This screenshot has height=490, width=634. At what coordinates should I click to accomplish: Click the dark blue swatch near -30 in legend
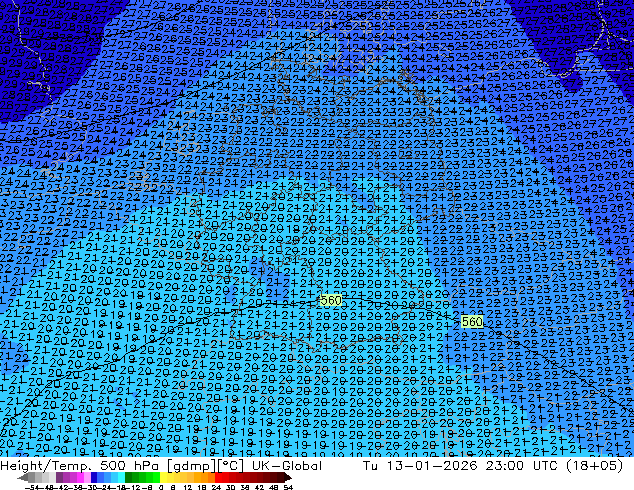tap(94, 477)
